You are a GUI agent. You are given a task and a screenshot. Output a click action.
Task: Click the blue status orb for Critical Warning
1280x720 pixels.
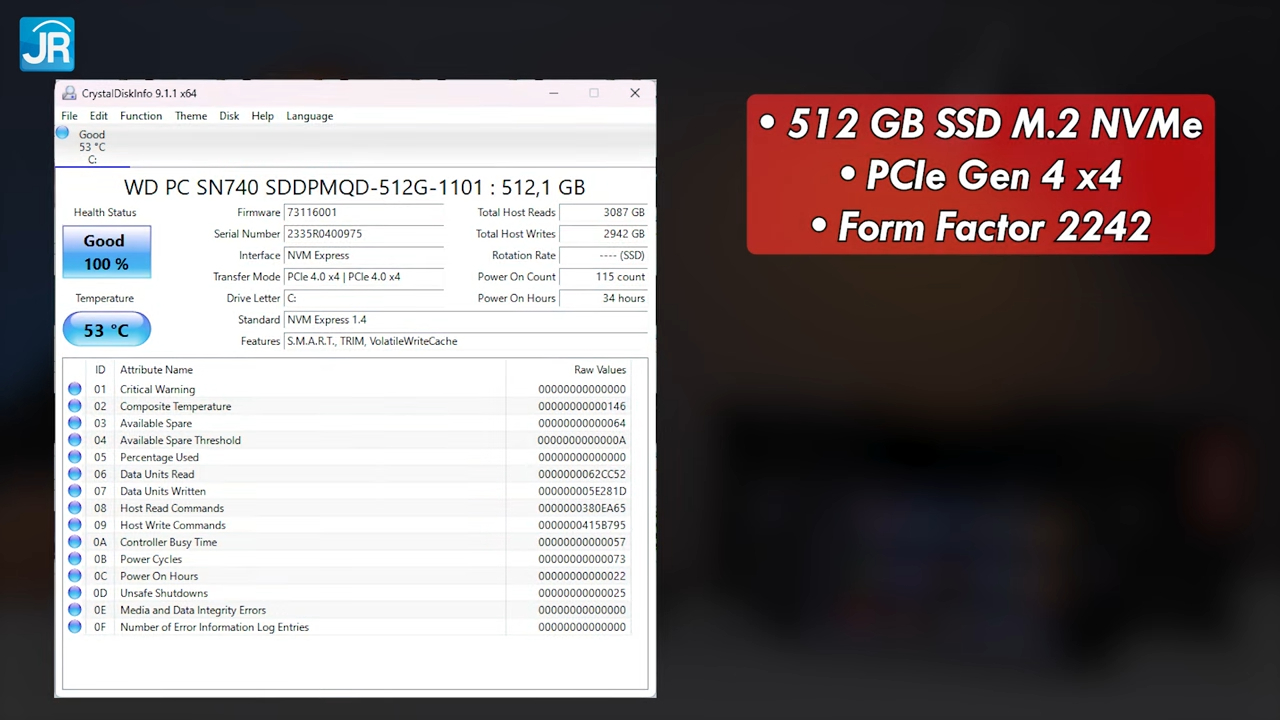pos(75,389)
